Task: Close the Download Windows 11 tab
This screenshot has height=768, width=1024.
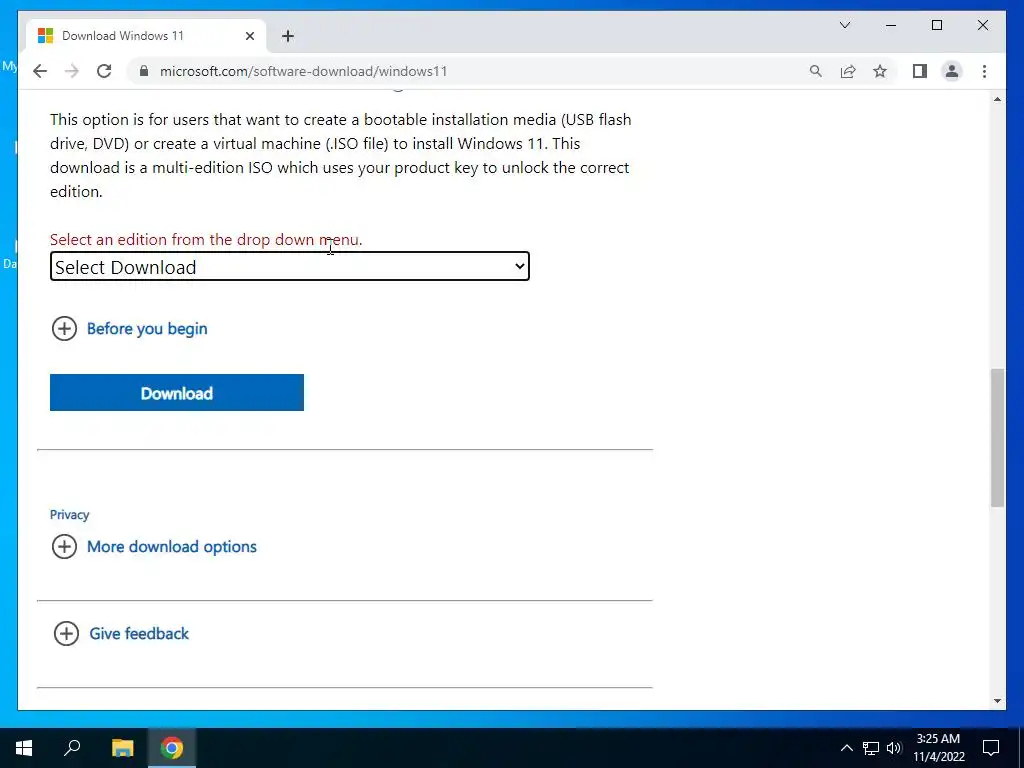Action: coord(249,36)
